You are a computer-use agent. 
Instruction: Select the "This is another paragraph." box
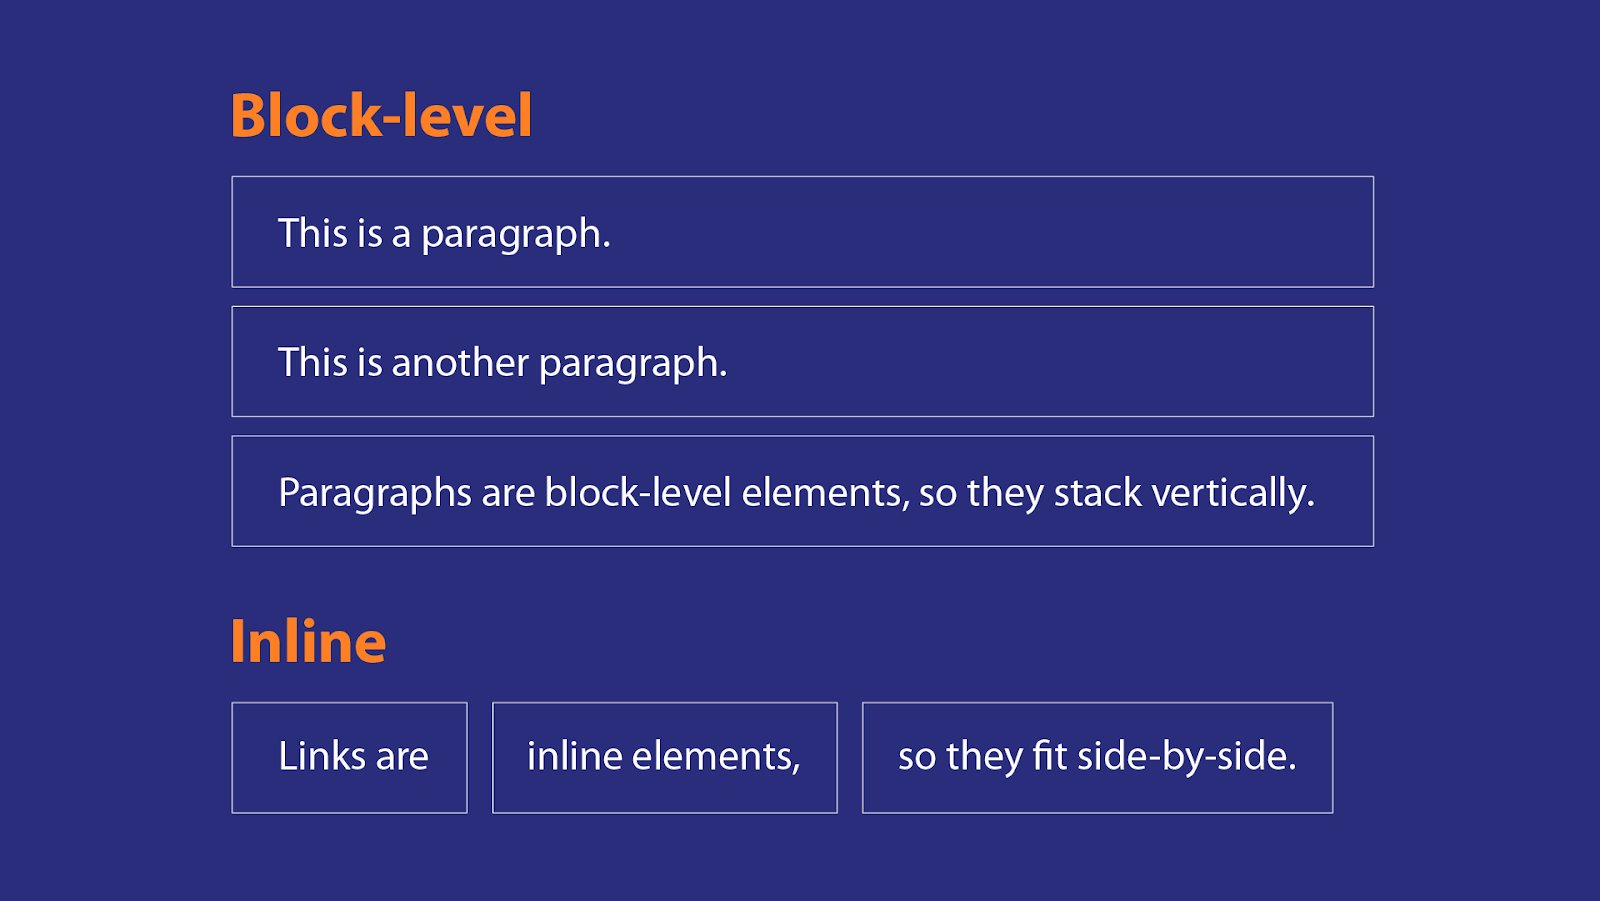(x=802, y=362)
